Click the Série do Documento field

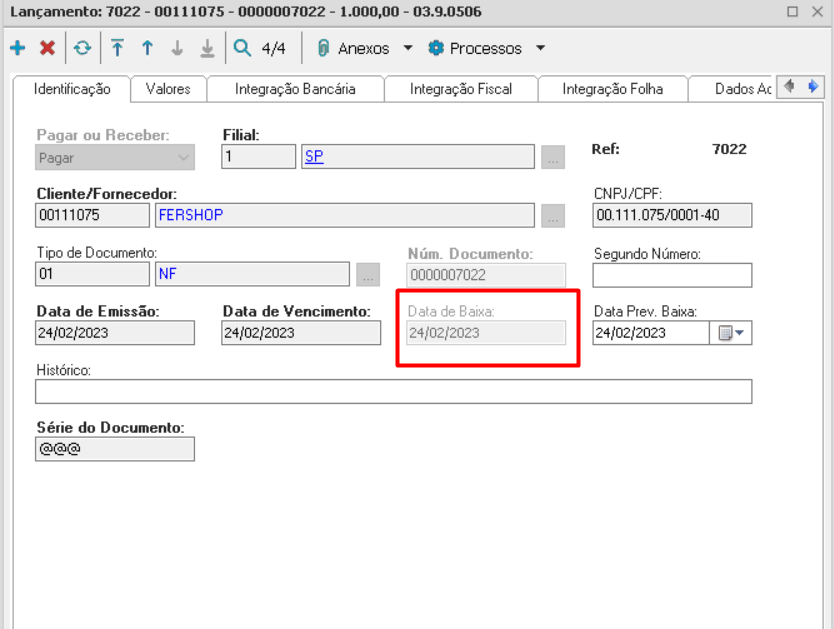click(115, 449)
